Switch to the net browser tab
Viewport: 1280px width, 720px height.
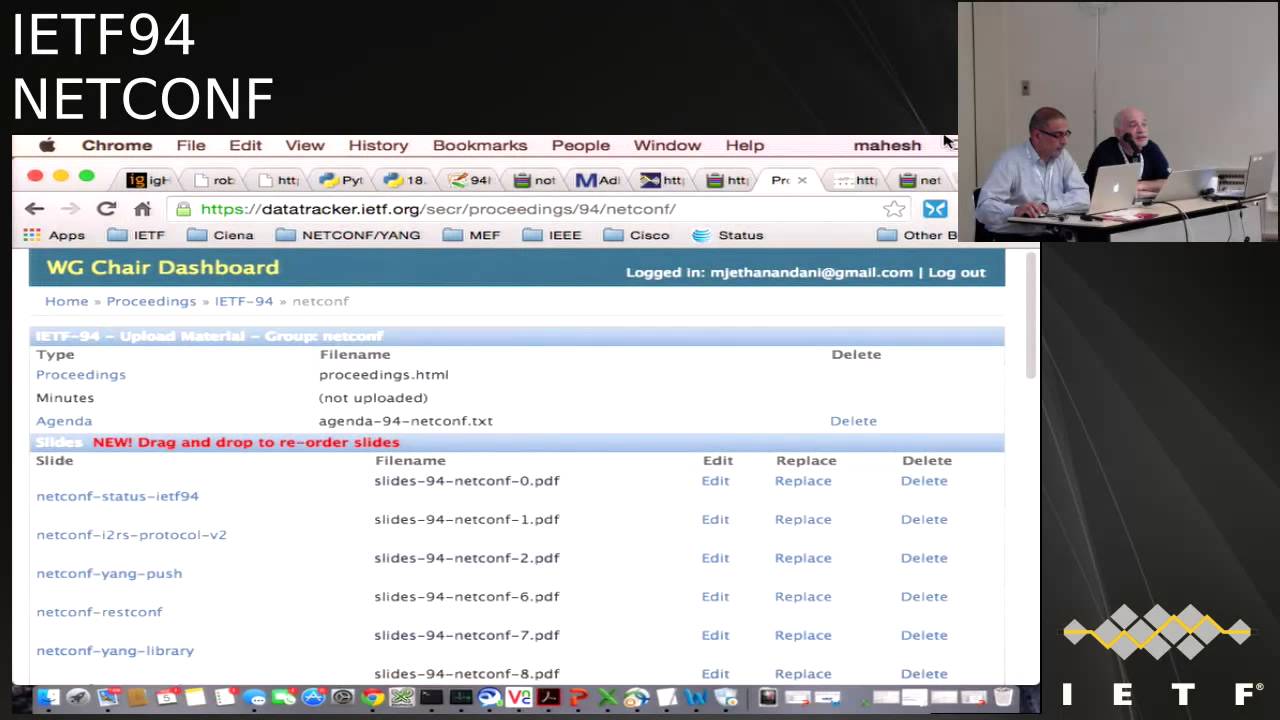(x=920, y=180)
